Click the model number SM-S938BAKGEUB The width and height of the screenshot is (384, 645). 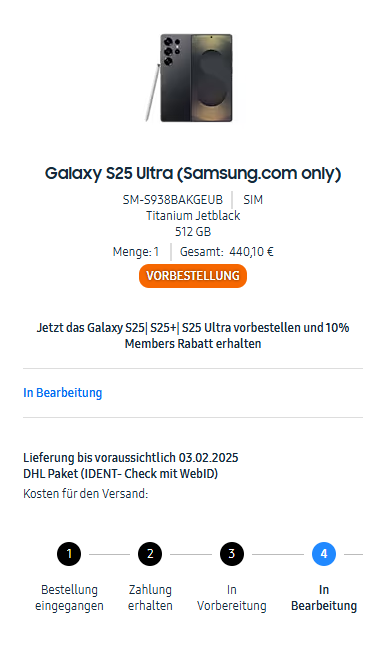pyautogui.click(x=173, y=200)
